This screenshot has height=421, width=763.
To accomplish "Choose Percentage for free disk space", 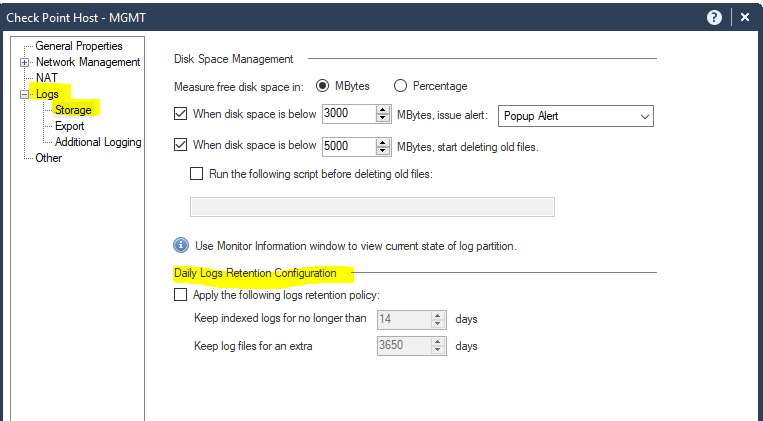I will click(x=400, y=86).
